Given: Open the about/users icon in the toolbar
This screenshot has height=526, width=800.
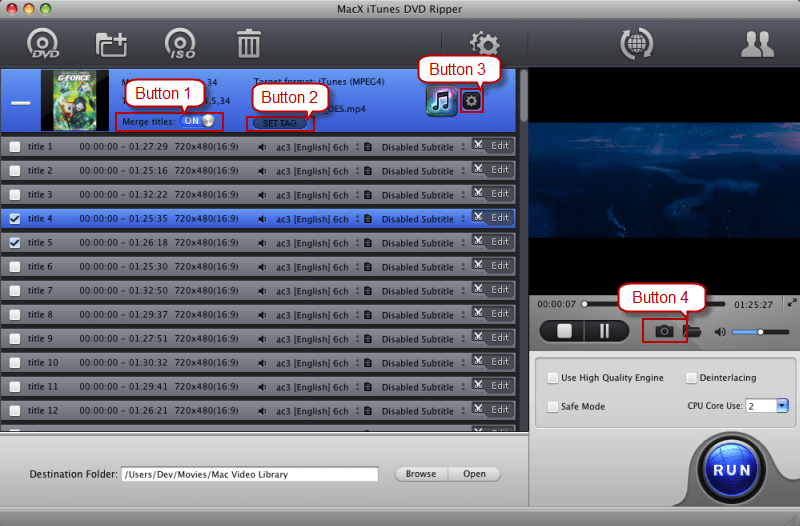Looking at the screenshot, I should 758,44.
